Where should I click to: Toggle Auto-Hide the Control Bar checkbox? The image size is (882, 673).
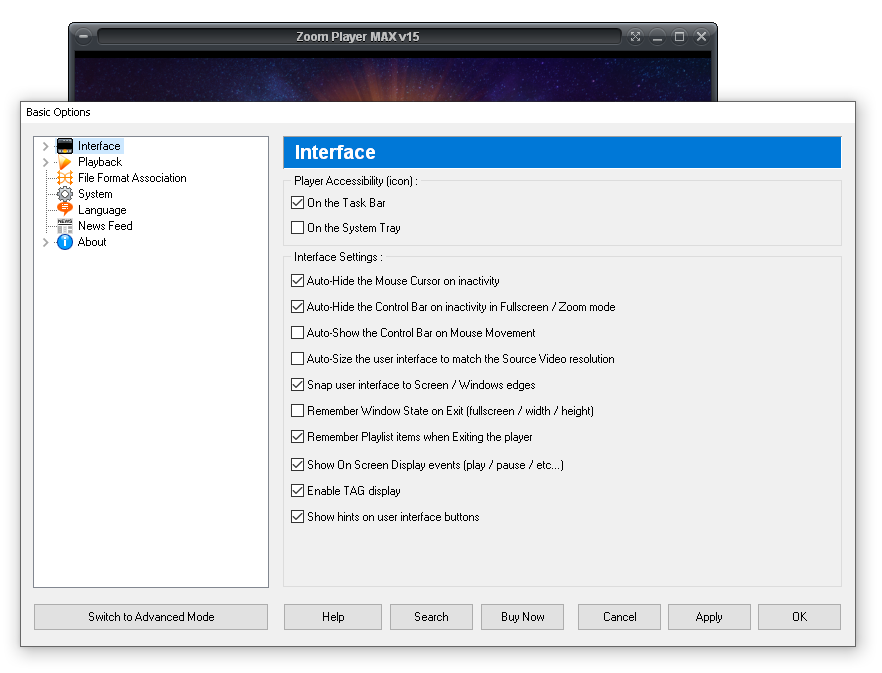[x=298, y=307]
